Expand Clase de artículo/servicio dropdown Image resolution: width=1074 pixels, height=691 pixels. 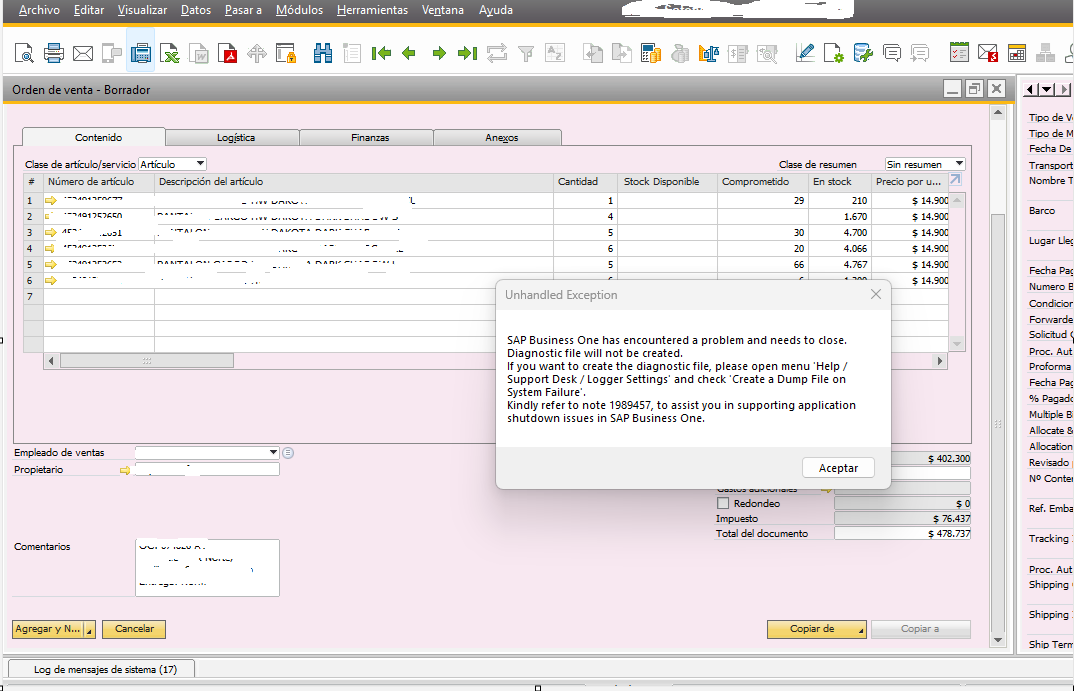(200, 164)
